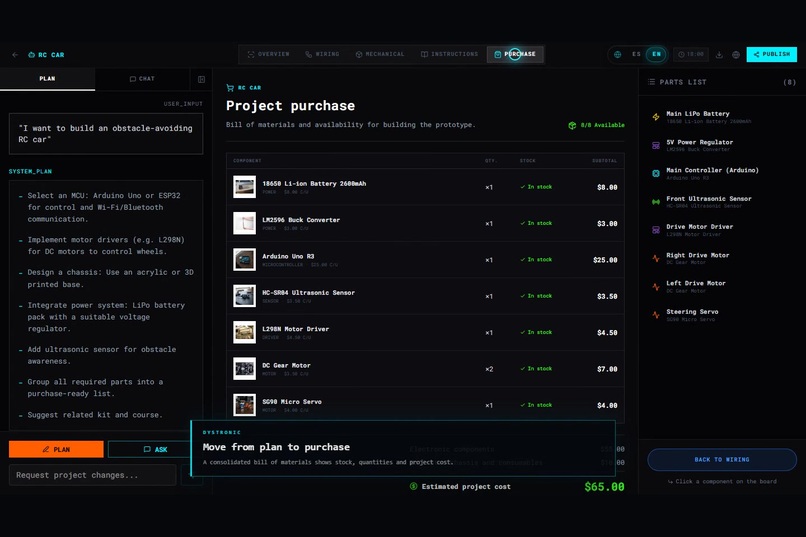The height and width of the screenshot is (537, 806).
Task: Click the download icon in top bar
Action: (x=719, y=54)
